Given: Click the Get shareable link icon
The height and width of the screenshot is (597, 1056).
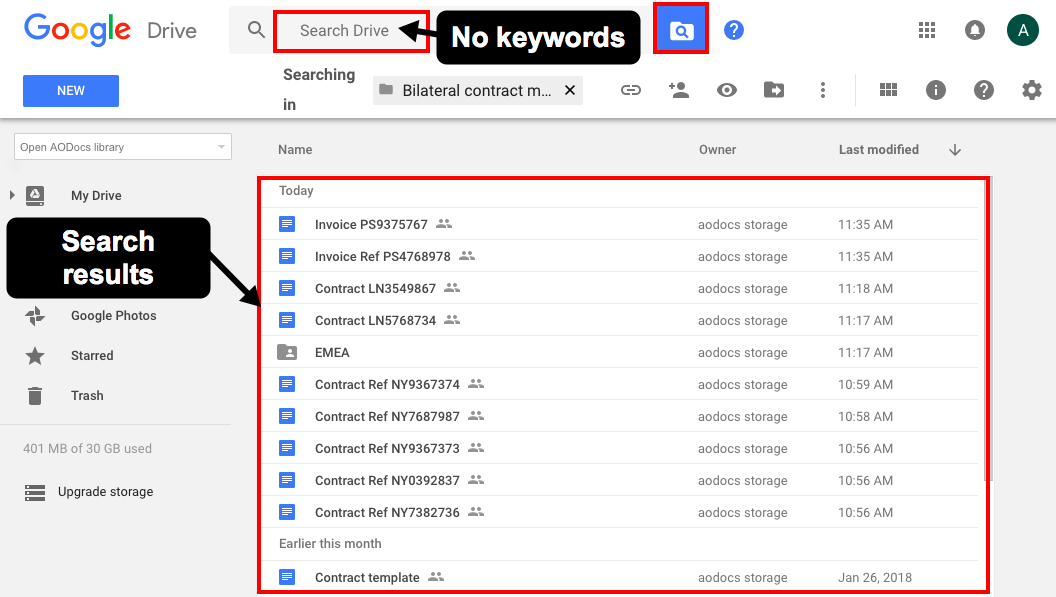Looking at the screenshot, I should (x=631, y=90).
